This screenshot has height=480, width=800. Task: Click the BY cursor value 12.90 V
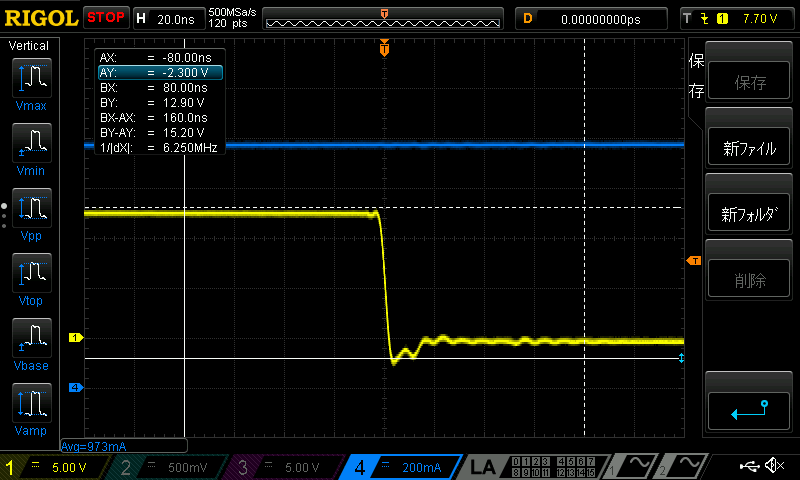pos(183,103)
